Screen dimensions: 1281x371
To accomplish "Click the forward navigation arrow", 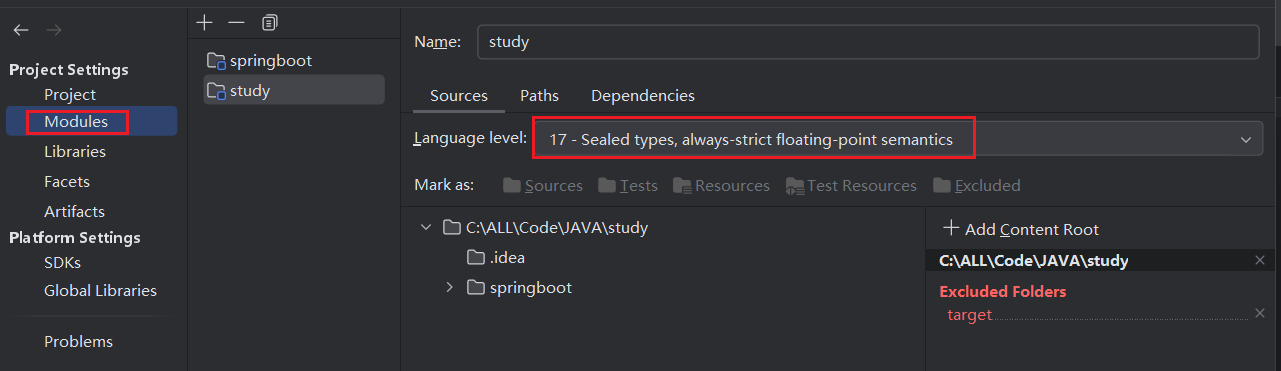I will point(54,30).
